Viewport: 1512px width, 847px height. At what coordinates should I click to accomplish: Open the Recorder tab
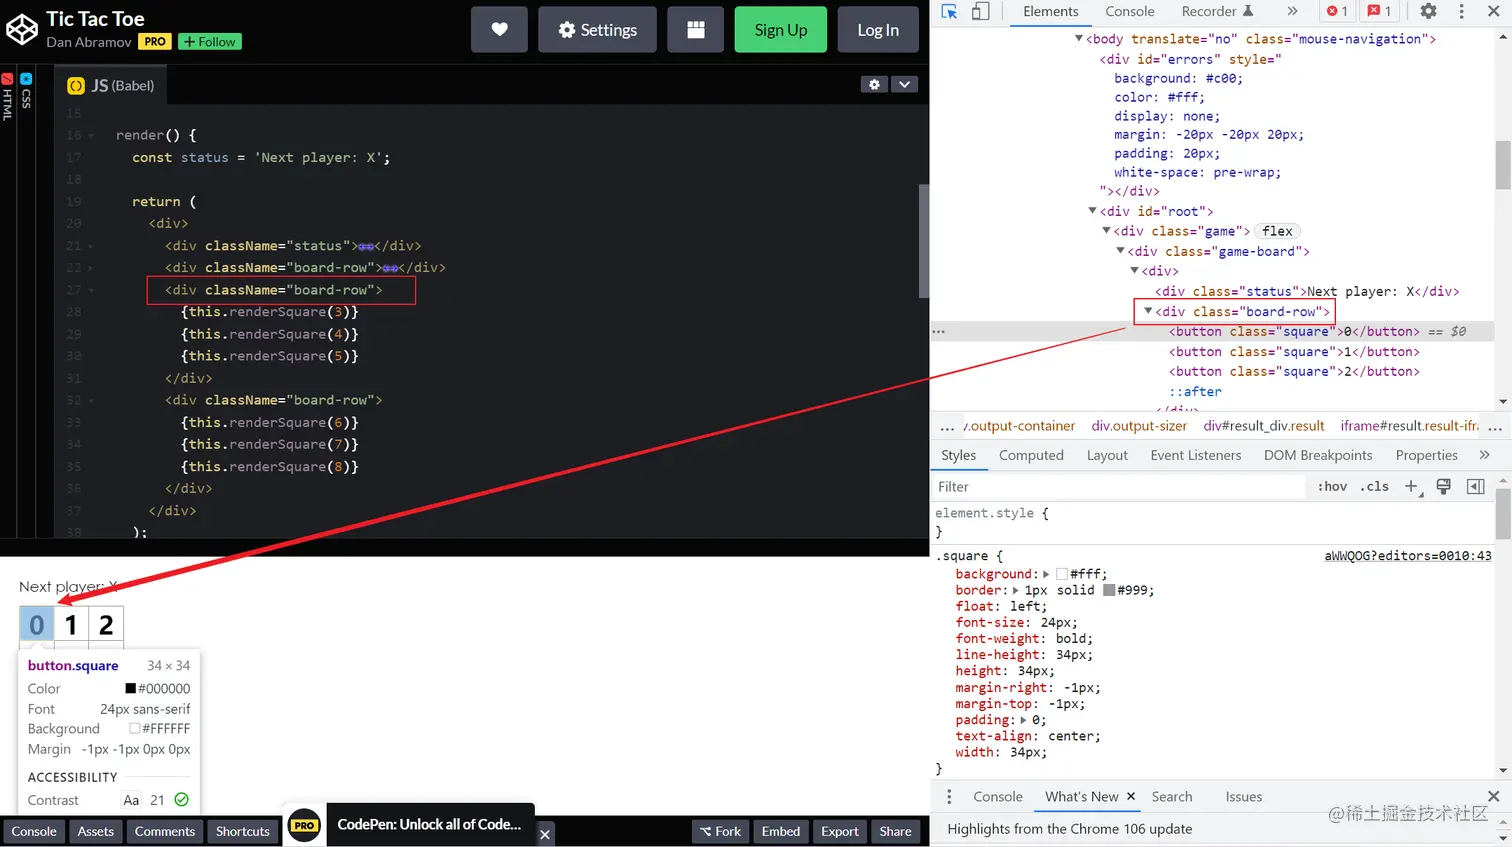pos(1217,12)
